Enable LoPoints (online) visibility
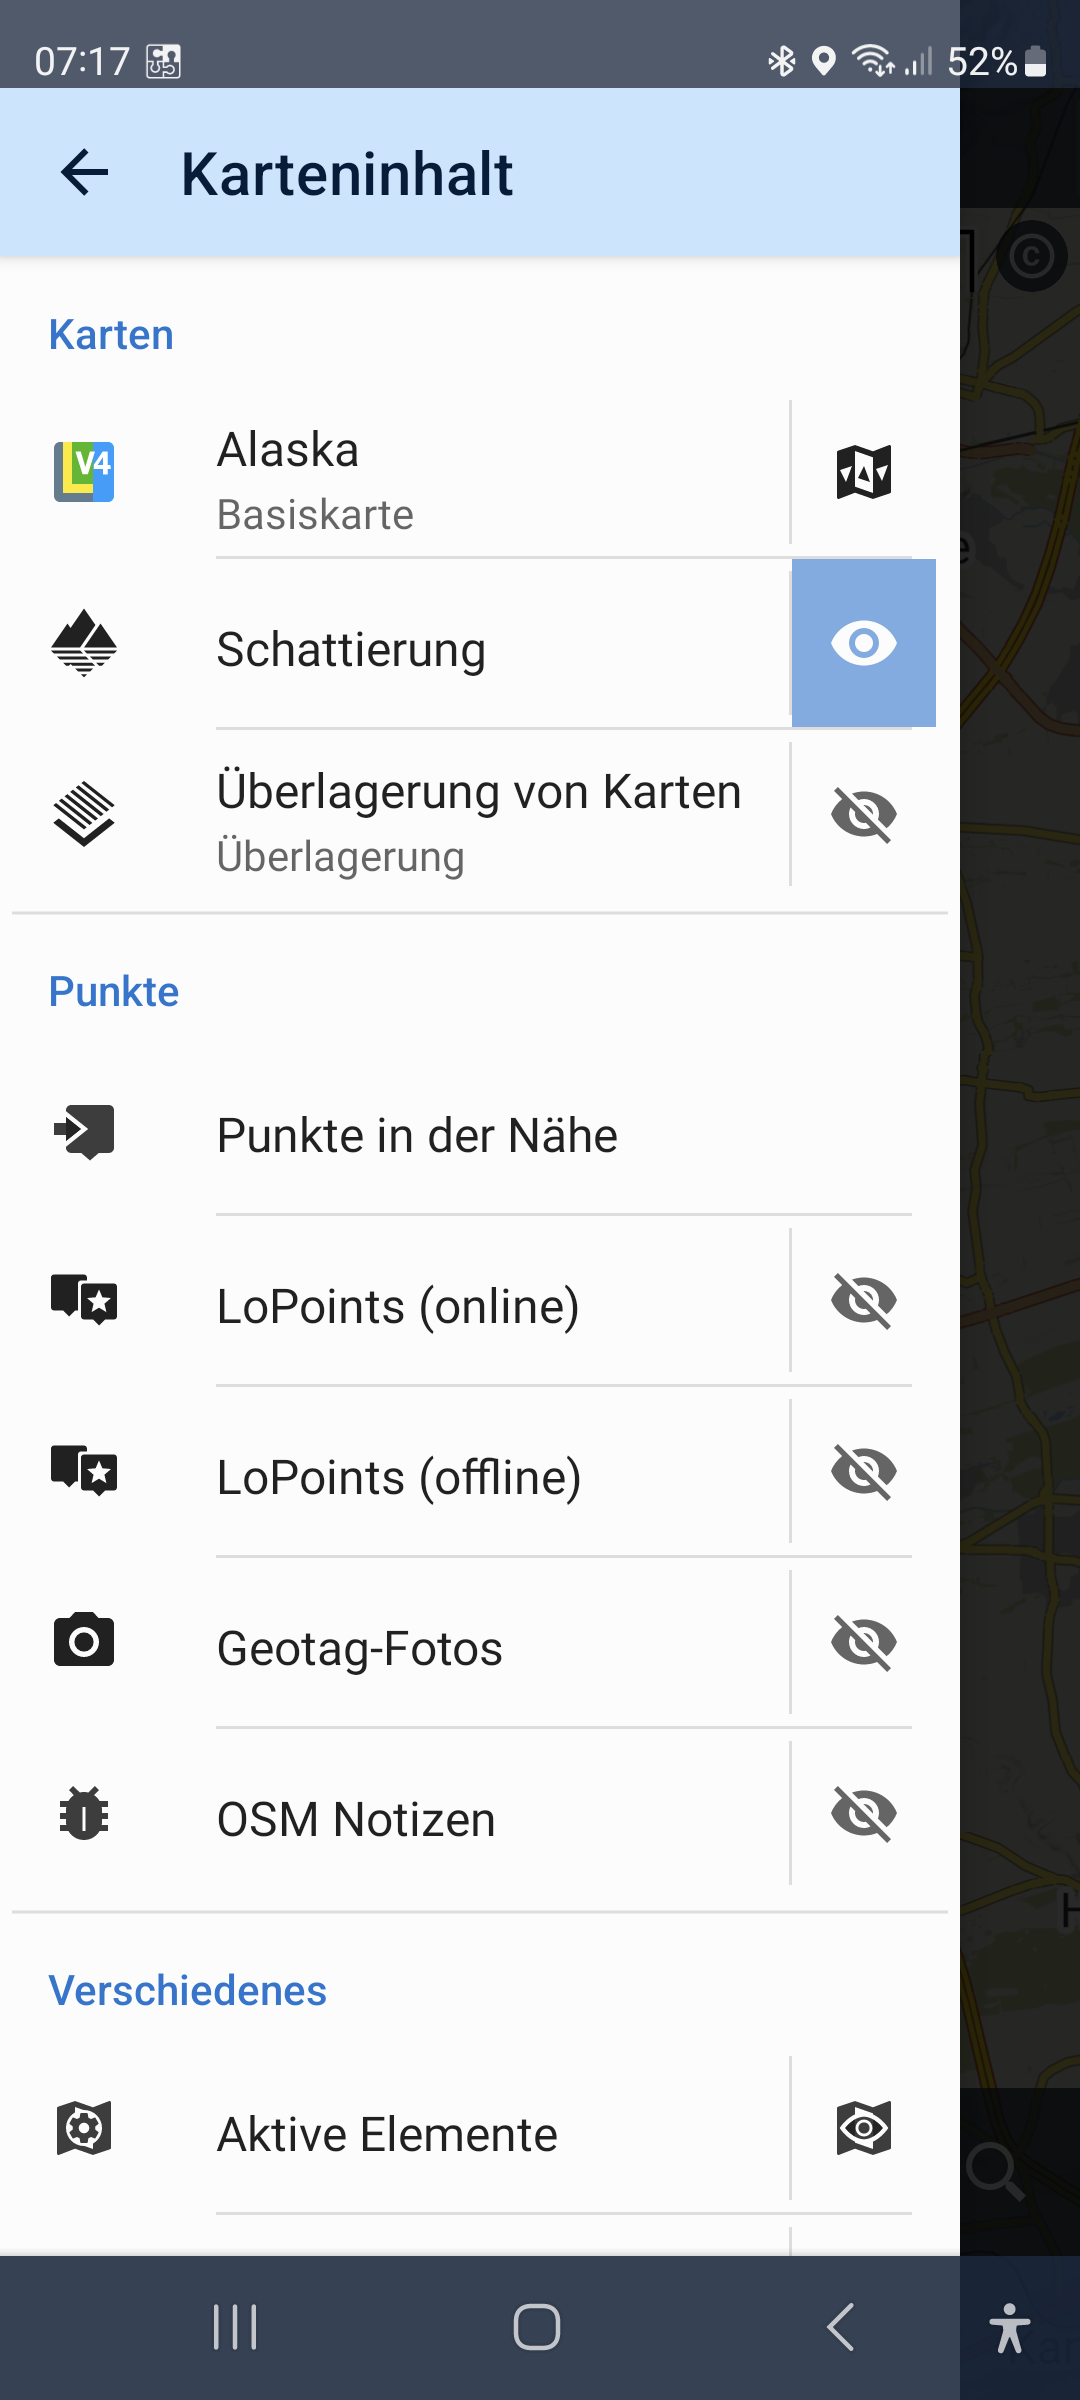Viewport: 1080px width, 2400px height. click(x=863, y=1300)
